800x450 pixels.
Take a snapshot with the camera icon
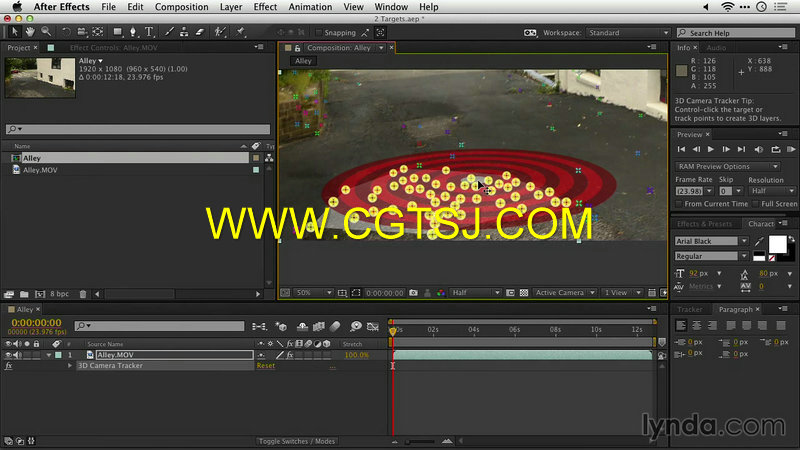pos(413,293)
